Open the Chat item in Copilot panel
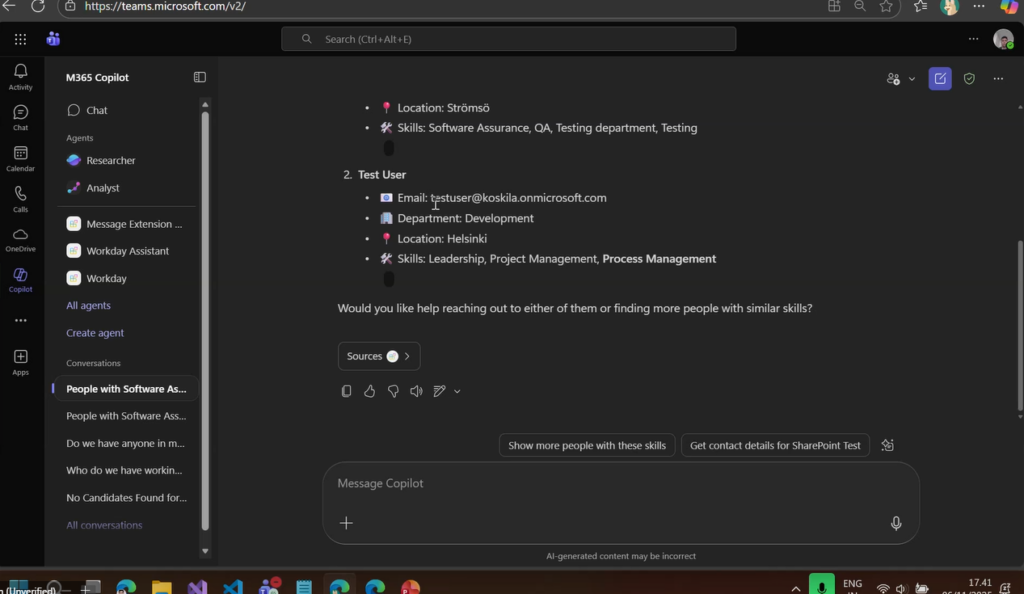 [x=127, y=110]
